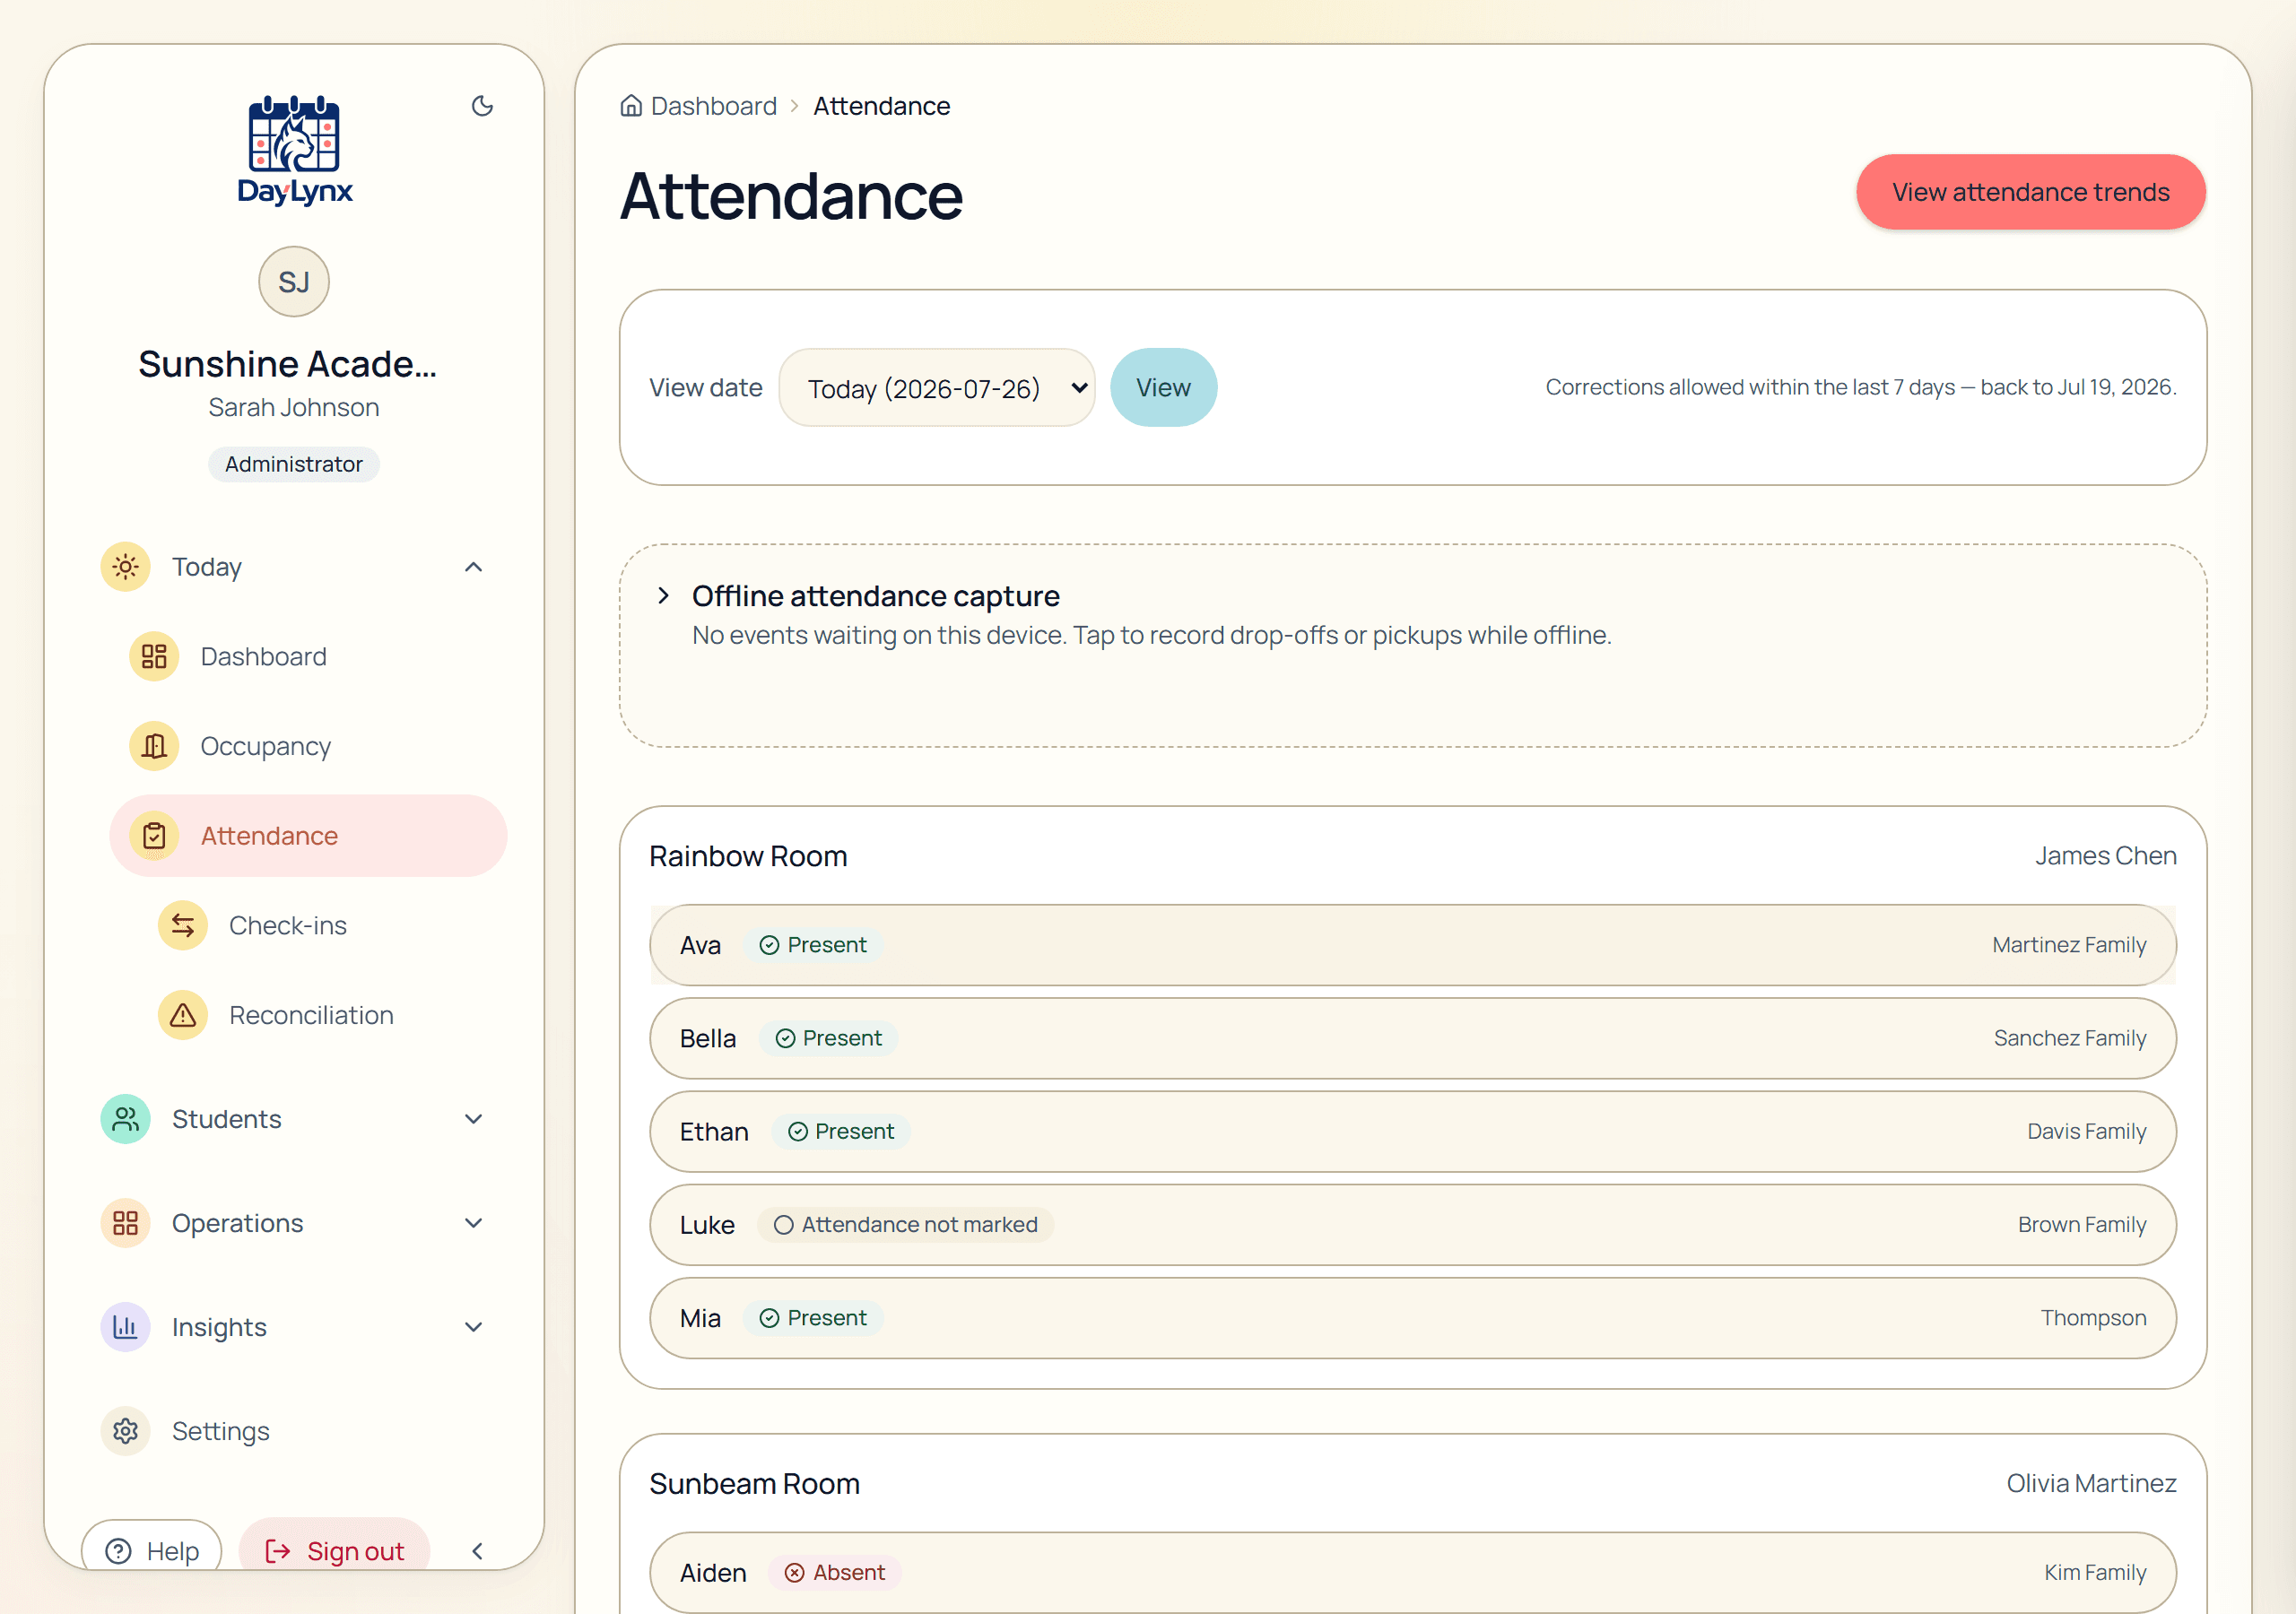The width and height of the screenshot is (2296, 1614).
Task: Select Brown Family on Luke's row
Action: coord(2082,1225)
